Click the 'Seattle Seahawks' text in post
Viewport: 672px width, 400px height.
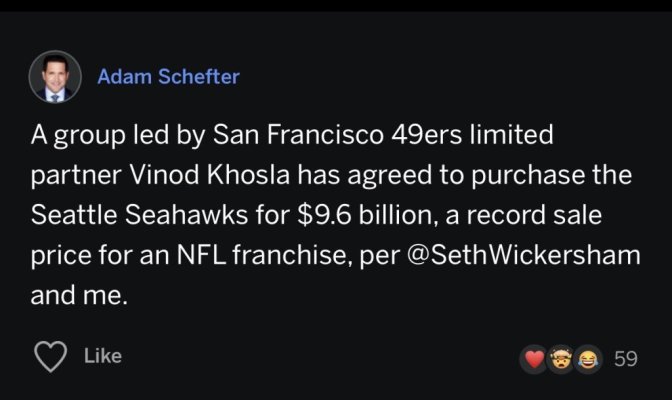tap(139, 214)
